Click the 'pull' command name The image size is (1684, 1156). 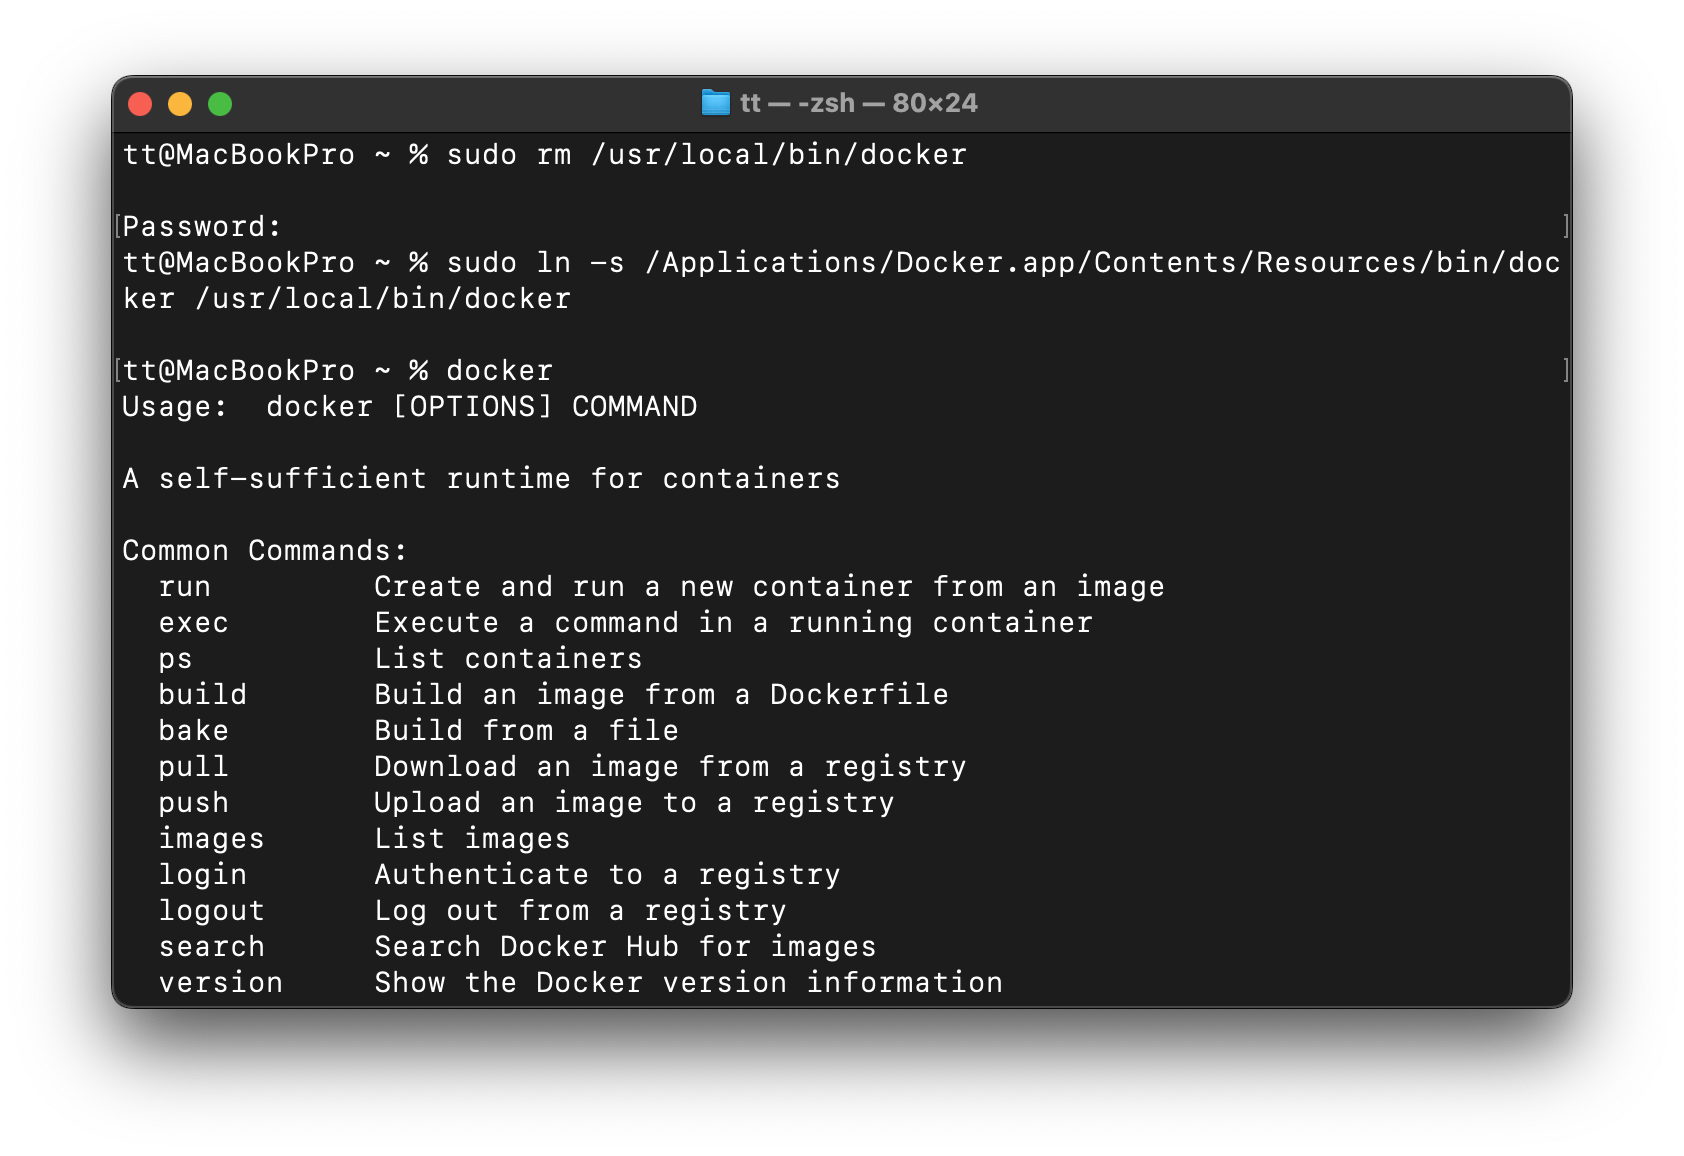(194, 767)
